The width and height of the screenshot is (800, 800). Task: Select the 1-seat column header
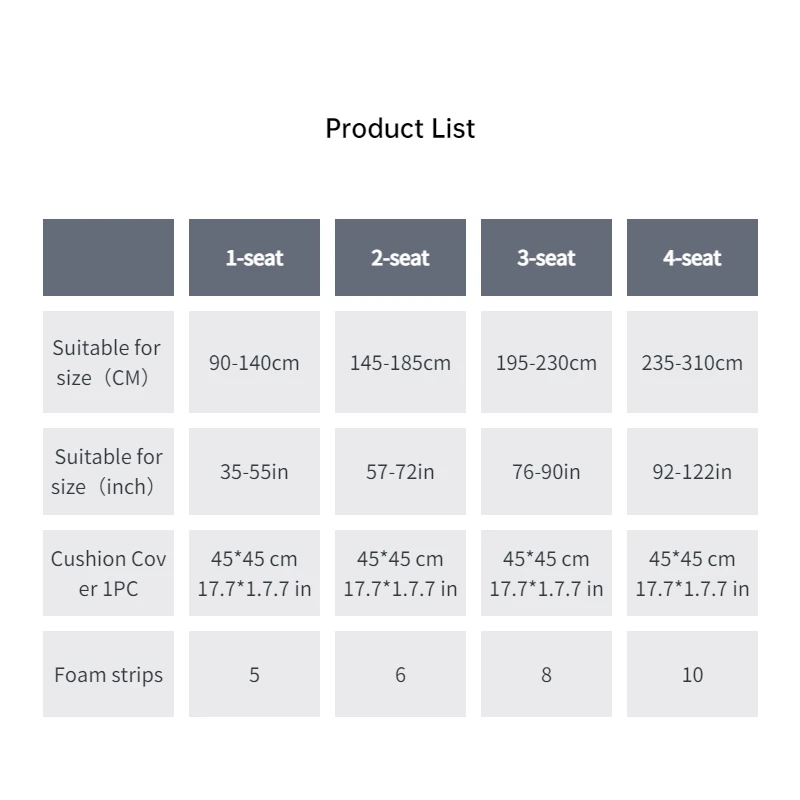(x=254, y=258)
